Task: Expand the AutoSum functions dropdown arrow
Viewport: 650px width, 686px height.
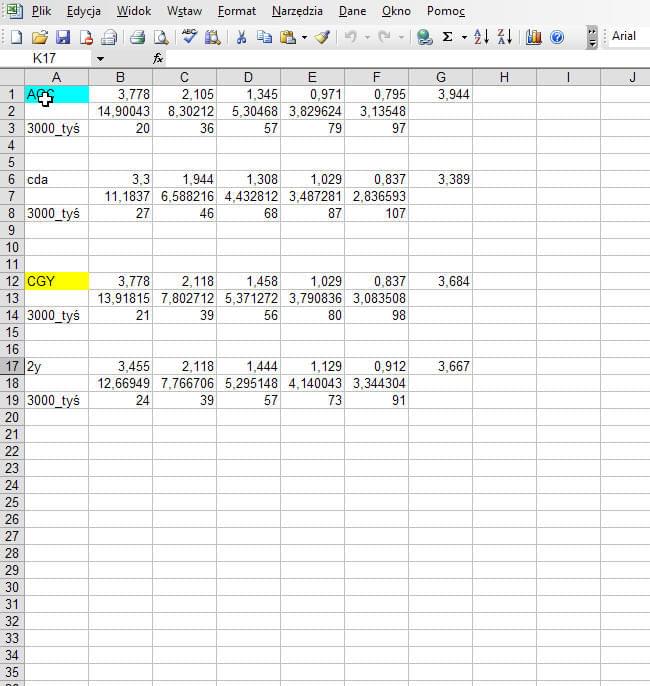Action: 464,37
